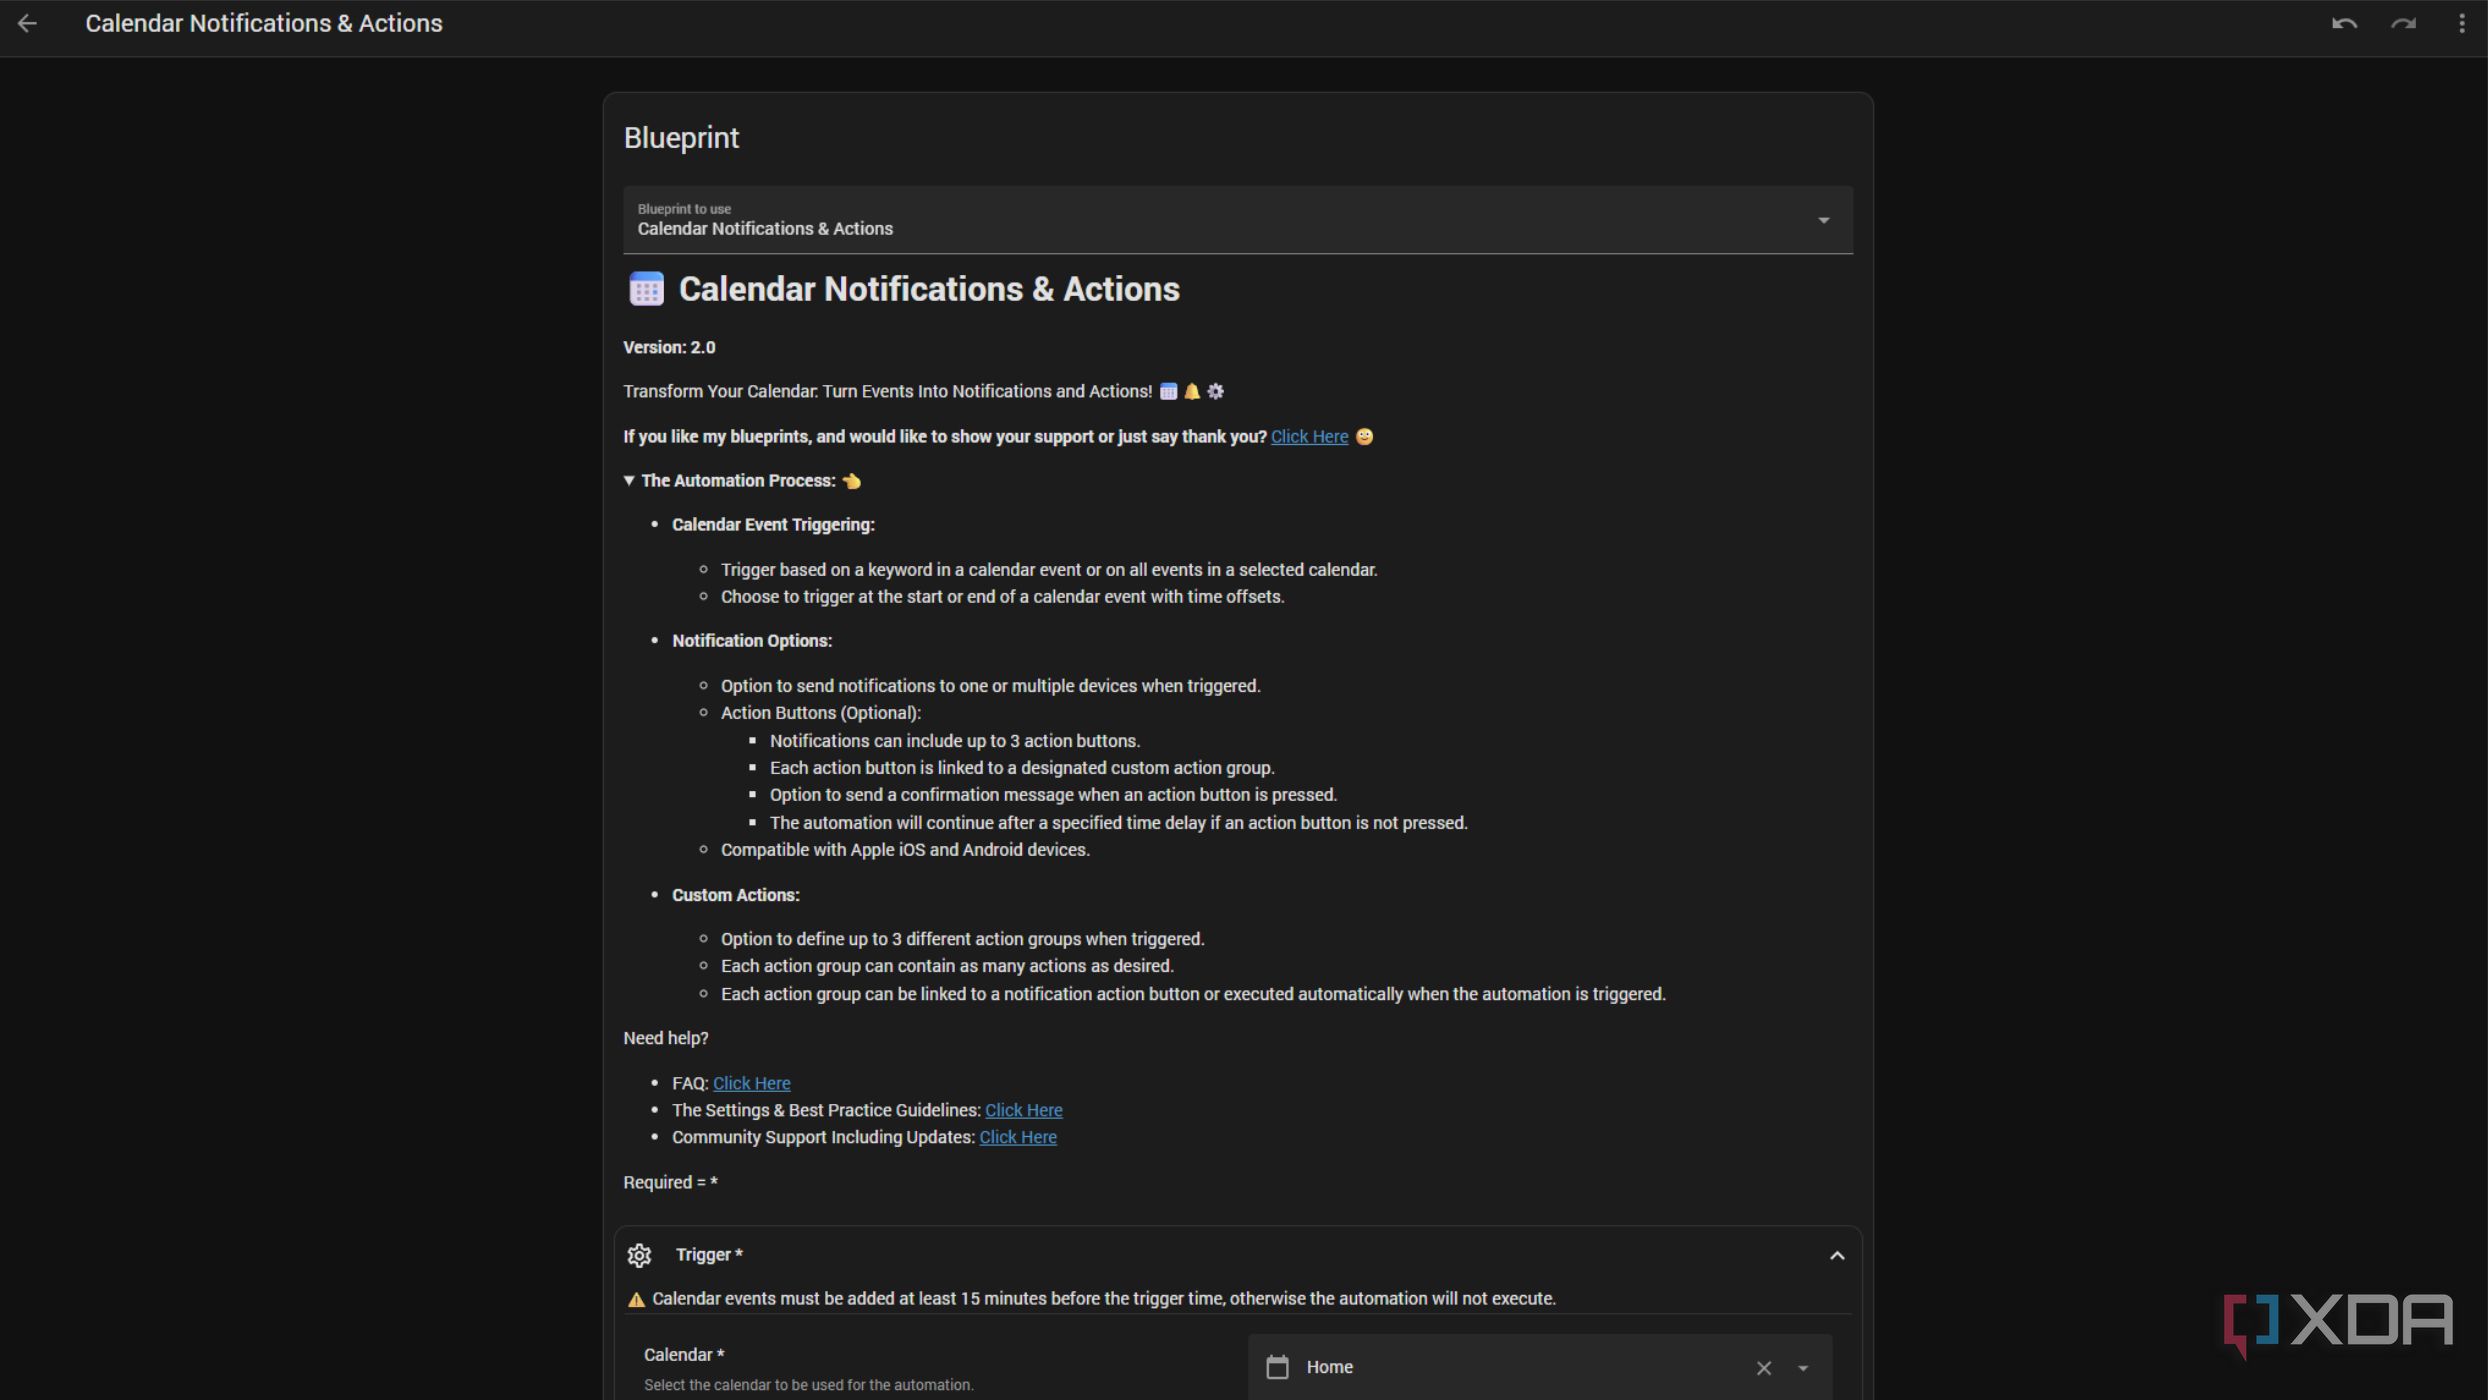
Task: Click the Custom Actions heading
Action: (x=735, y=895)
